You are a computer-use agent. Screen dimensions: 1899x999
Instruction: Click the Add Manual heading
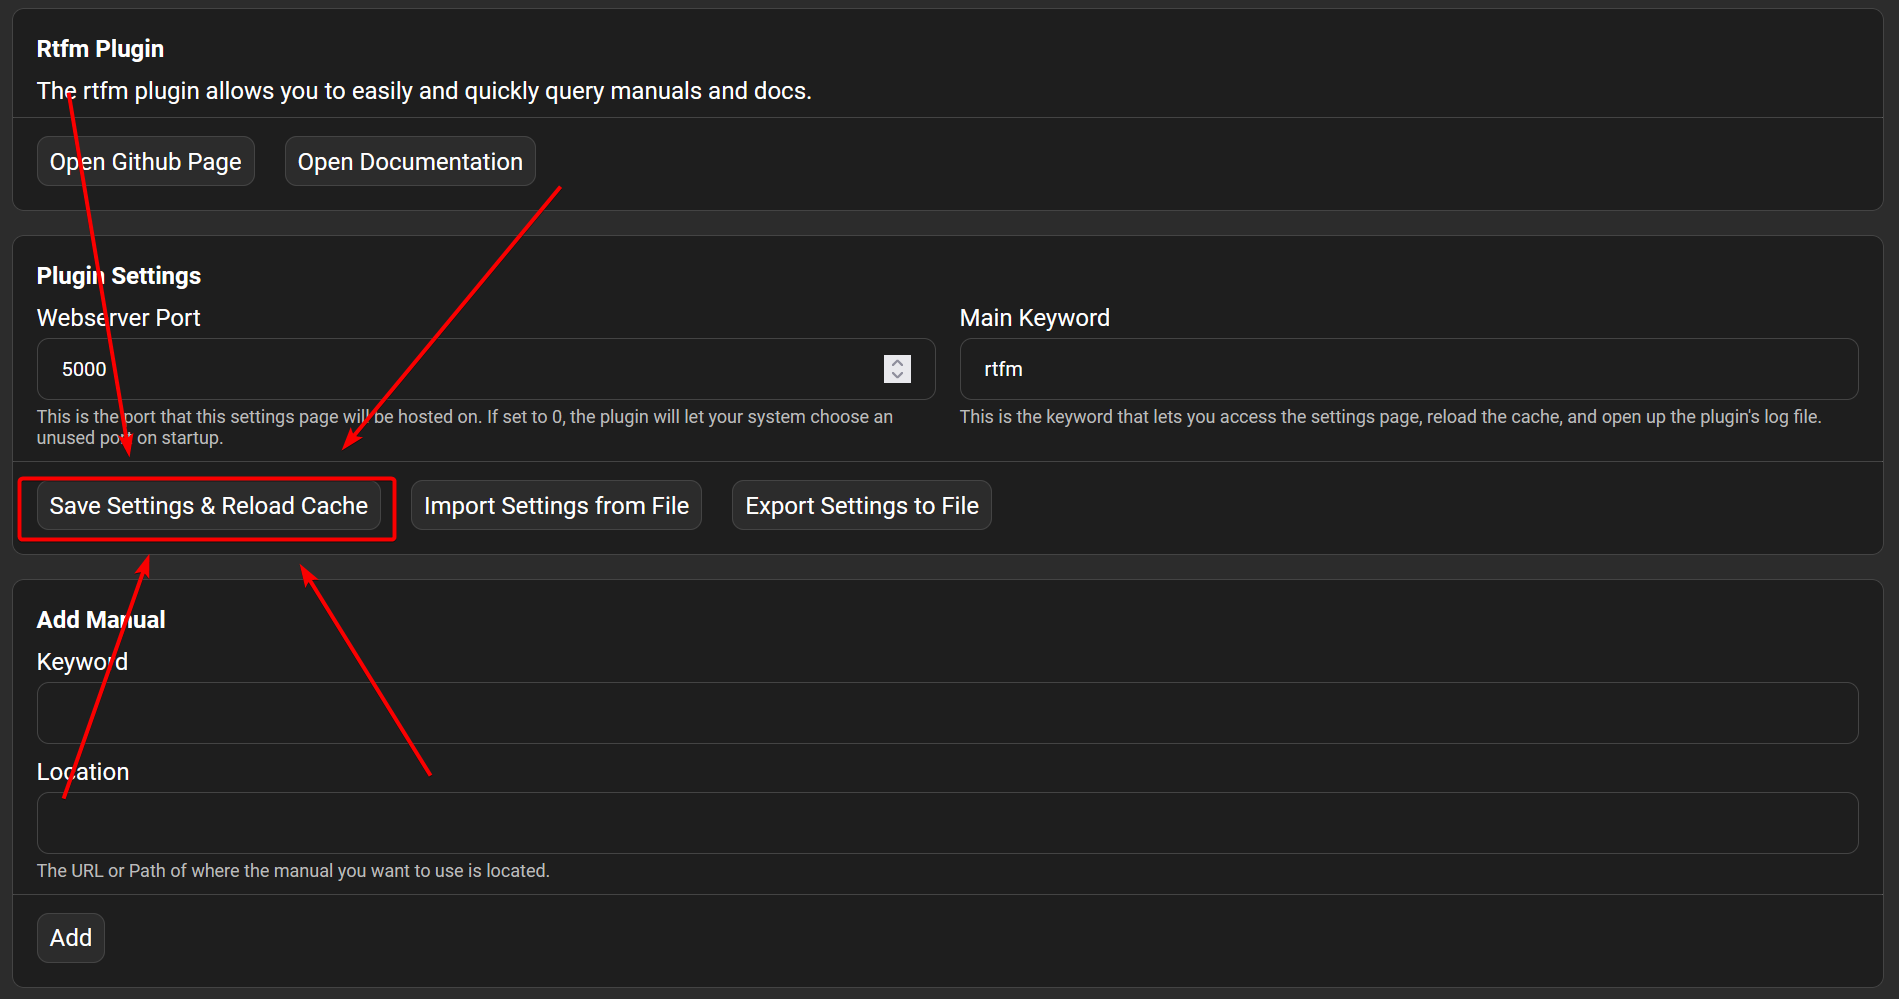[x=101, y=620]
